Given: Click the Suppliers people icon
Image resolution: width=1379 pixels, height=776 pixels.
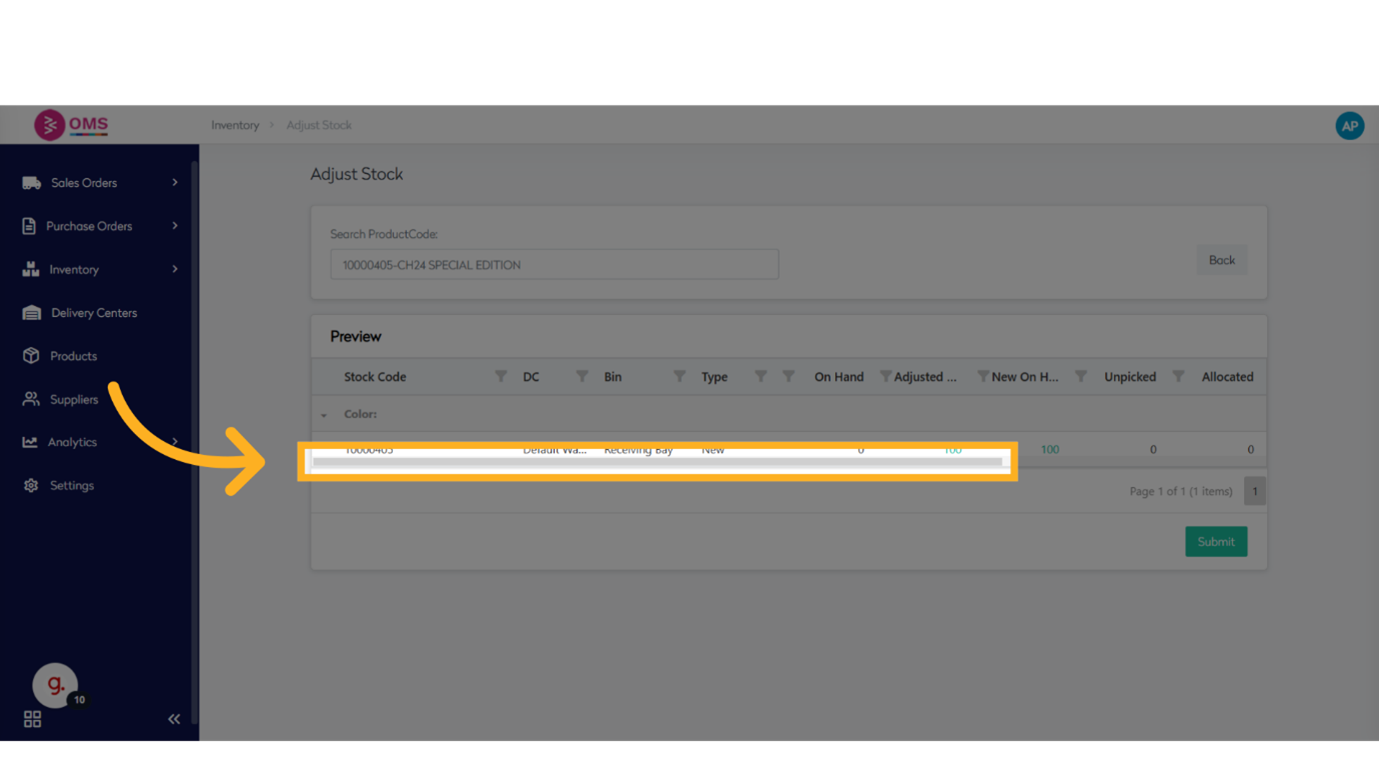Looking at the screenshot, I should point(31,399).
